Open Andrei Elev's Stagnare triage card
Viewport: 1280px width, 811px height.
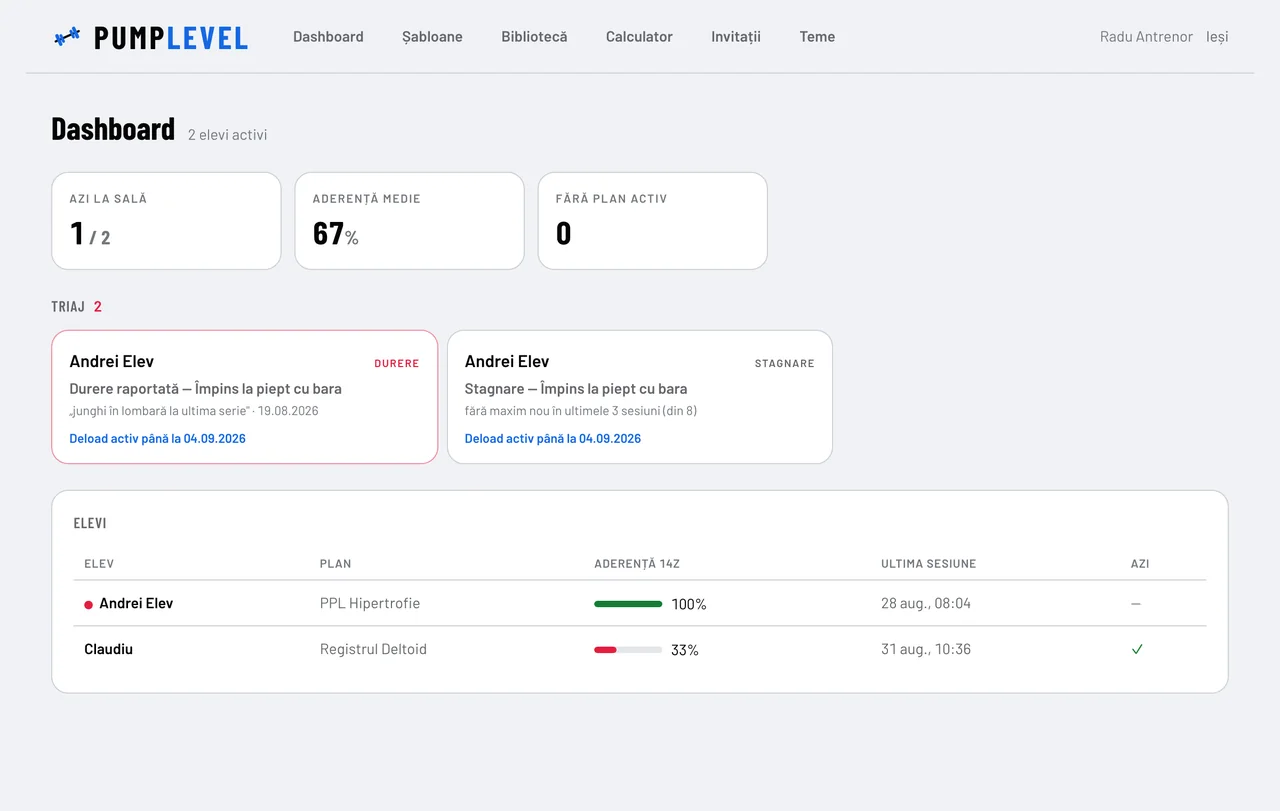[x=640, y=397]
